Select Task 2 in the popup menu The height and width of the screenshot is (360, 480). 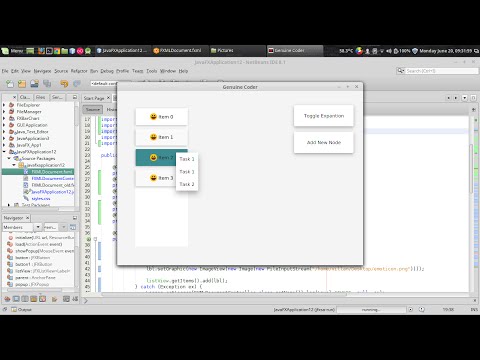point(187,184)
